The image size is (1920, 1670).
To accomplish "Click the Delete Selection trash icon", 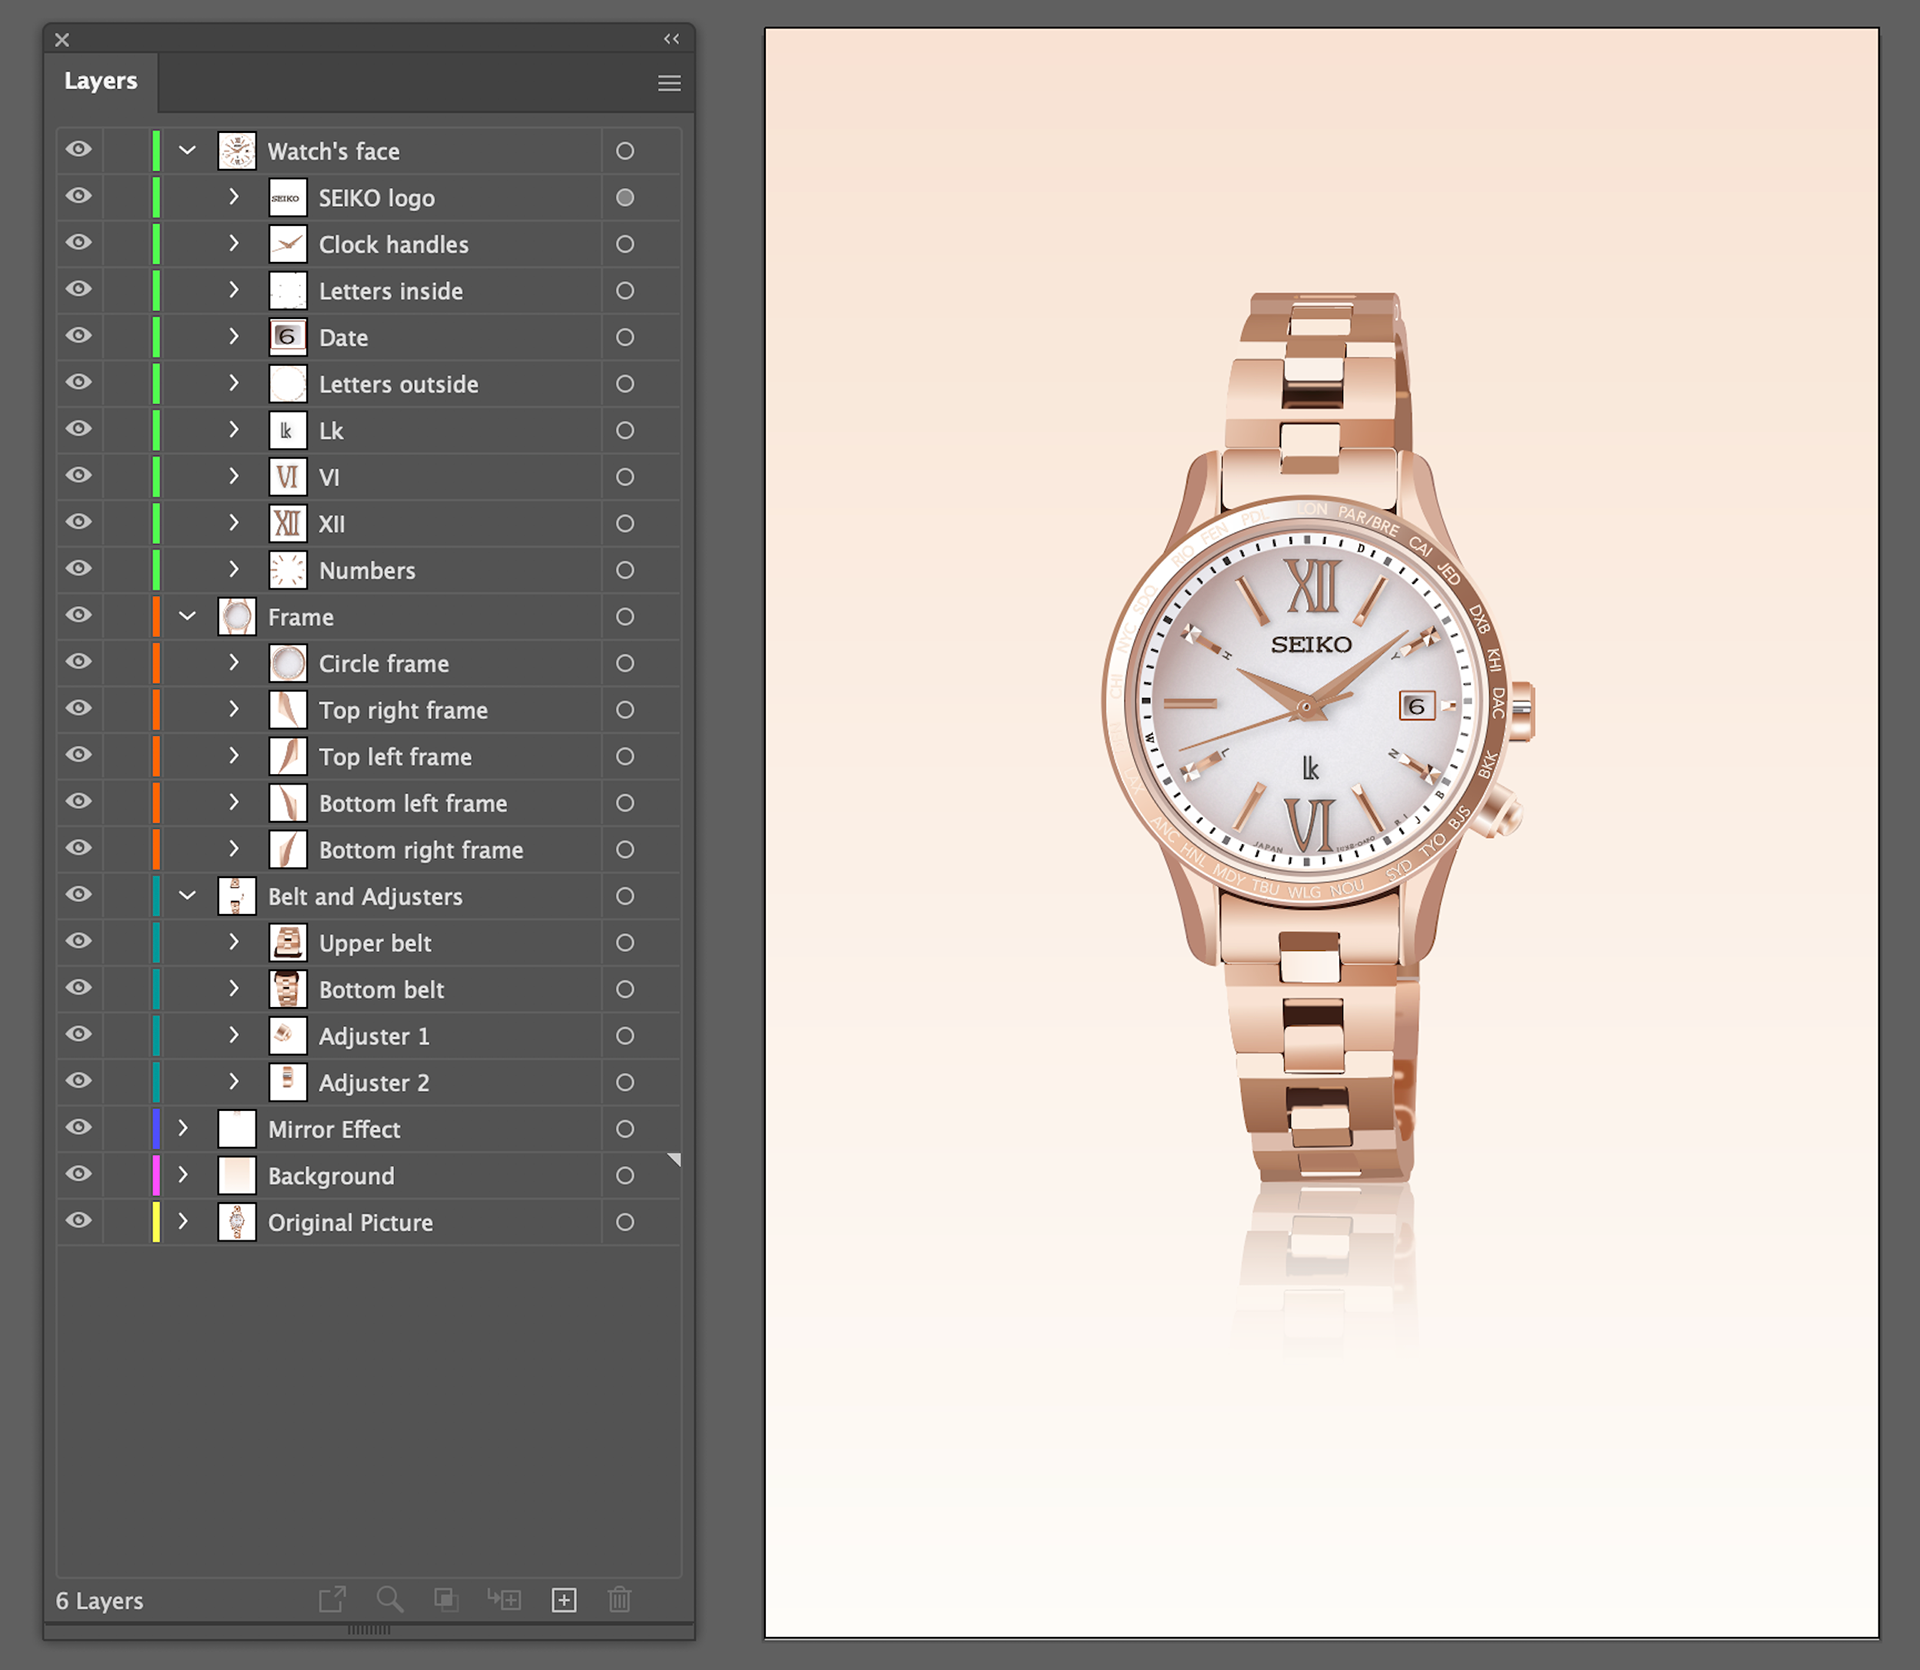I will [619, 1599].
